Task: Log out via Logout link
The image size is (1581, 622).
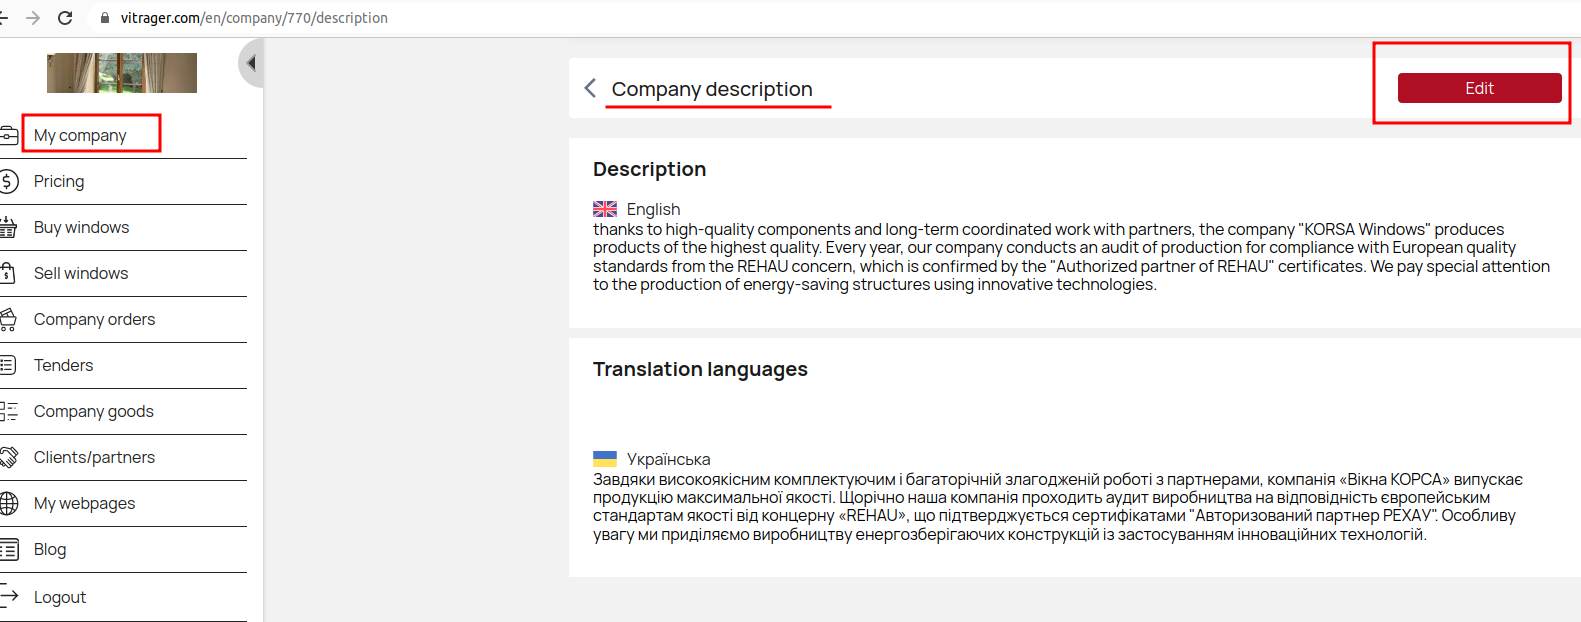Action: (60, 597)
